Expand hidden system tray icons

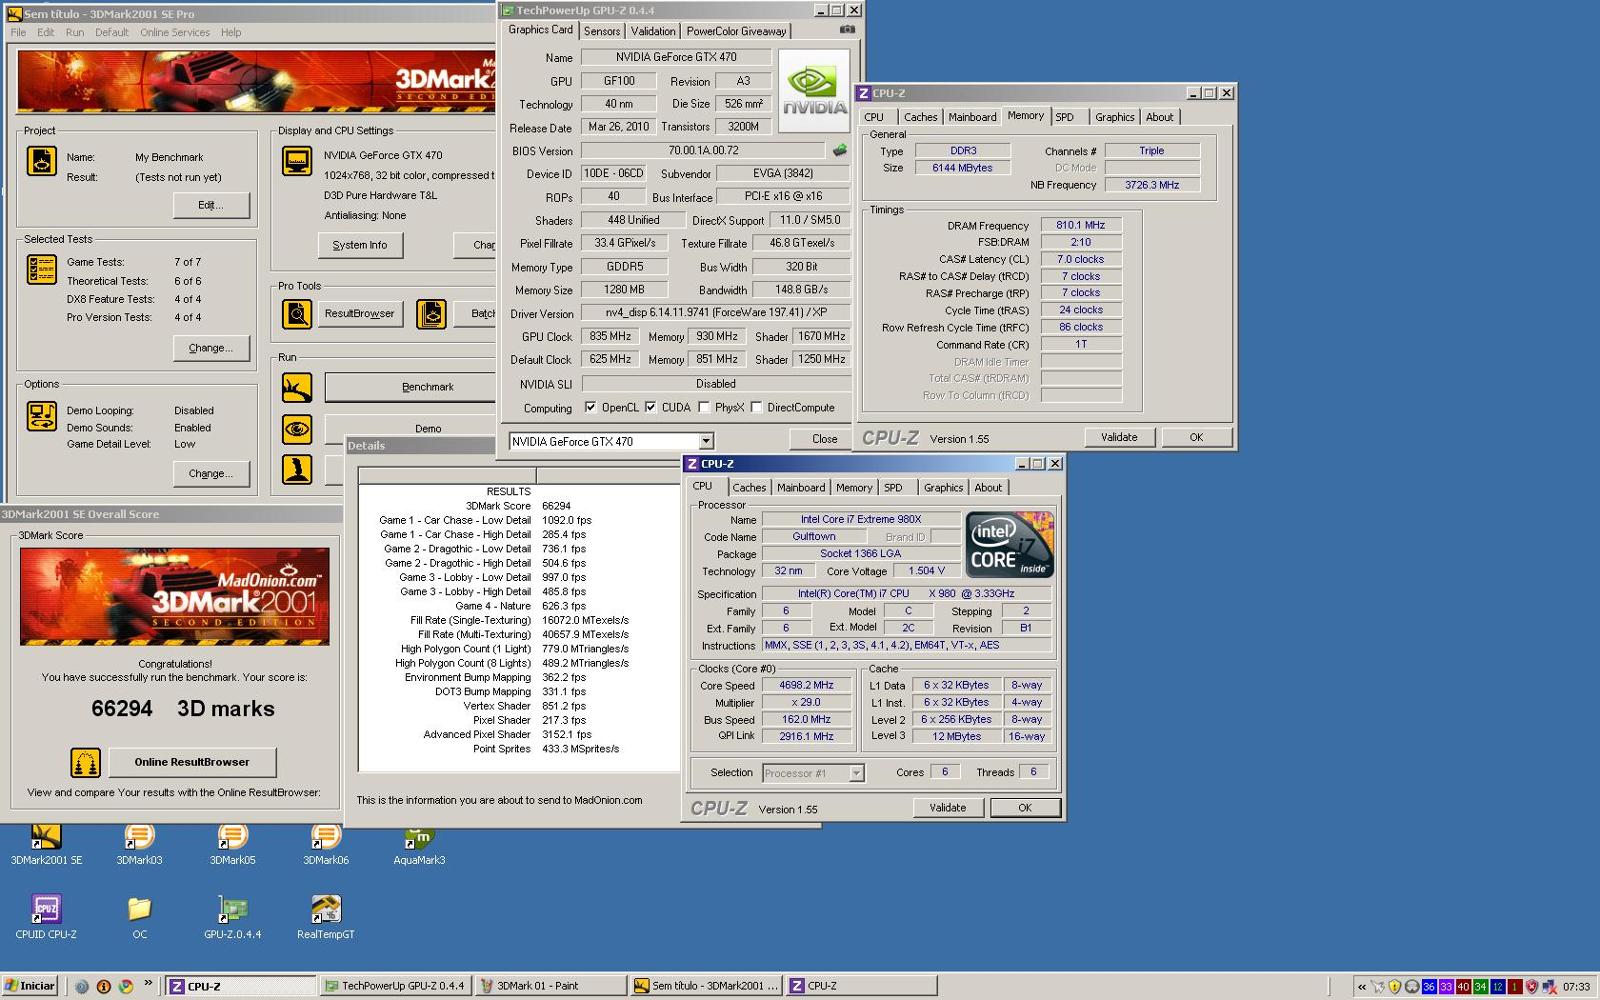(x=1361, y=986)
